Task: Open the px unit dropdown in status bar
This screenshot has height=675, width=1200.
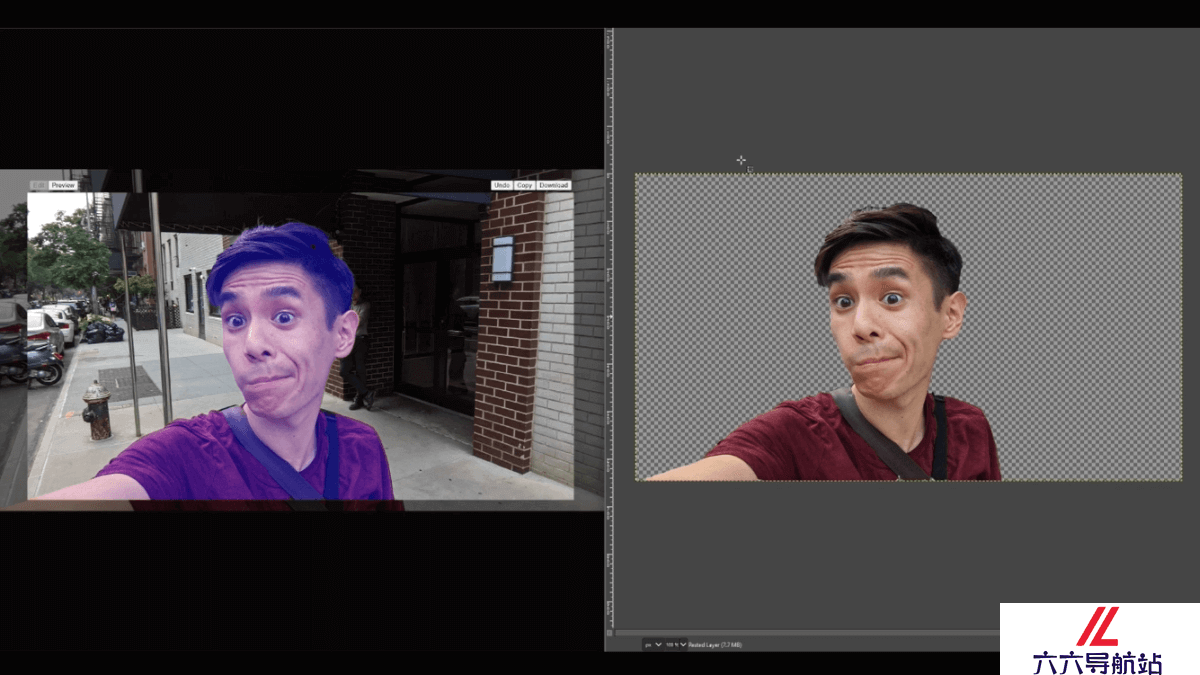Action: [653, 645]
